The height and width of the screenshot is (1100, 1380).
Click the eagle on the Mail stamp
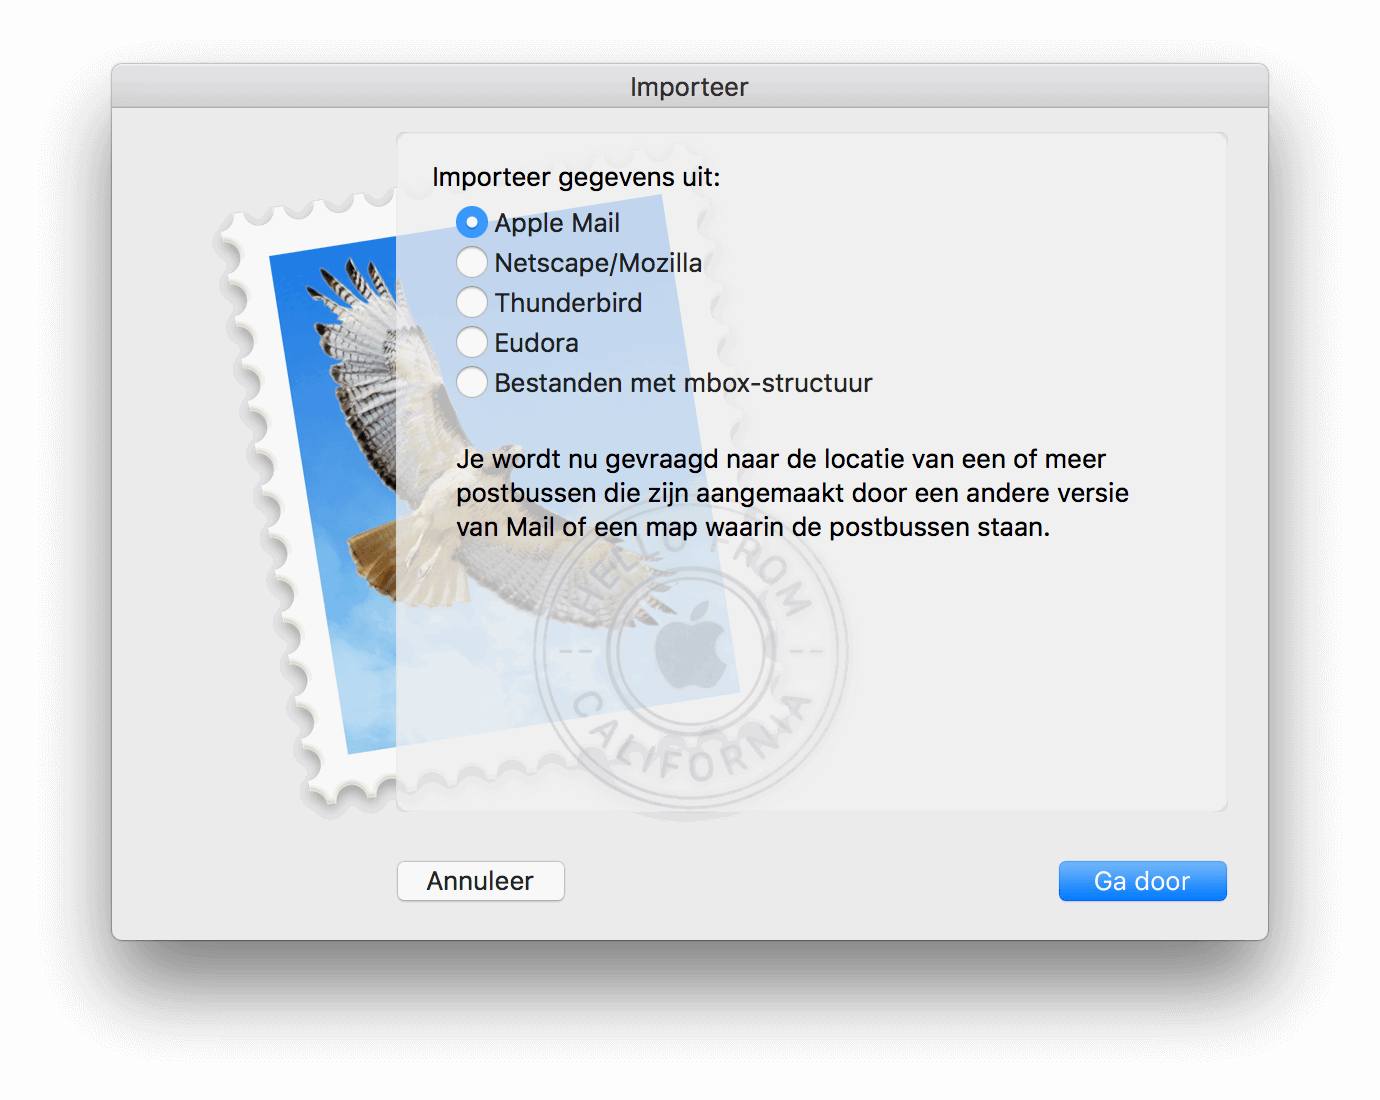point(400,430)
